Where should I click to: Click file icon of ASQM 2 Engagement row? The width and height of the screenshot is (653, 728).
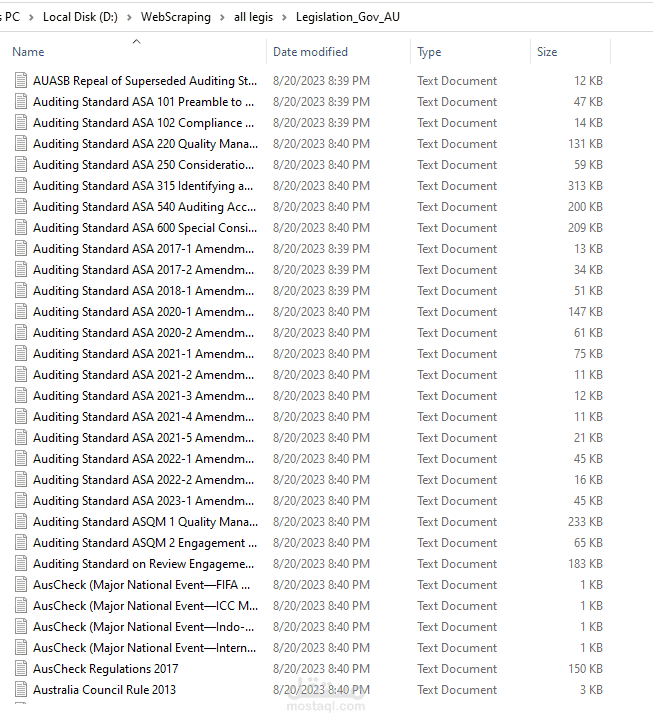pyautogui.click(x=21, y=543)
